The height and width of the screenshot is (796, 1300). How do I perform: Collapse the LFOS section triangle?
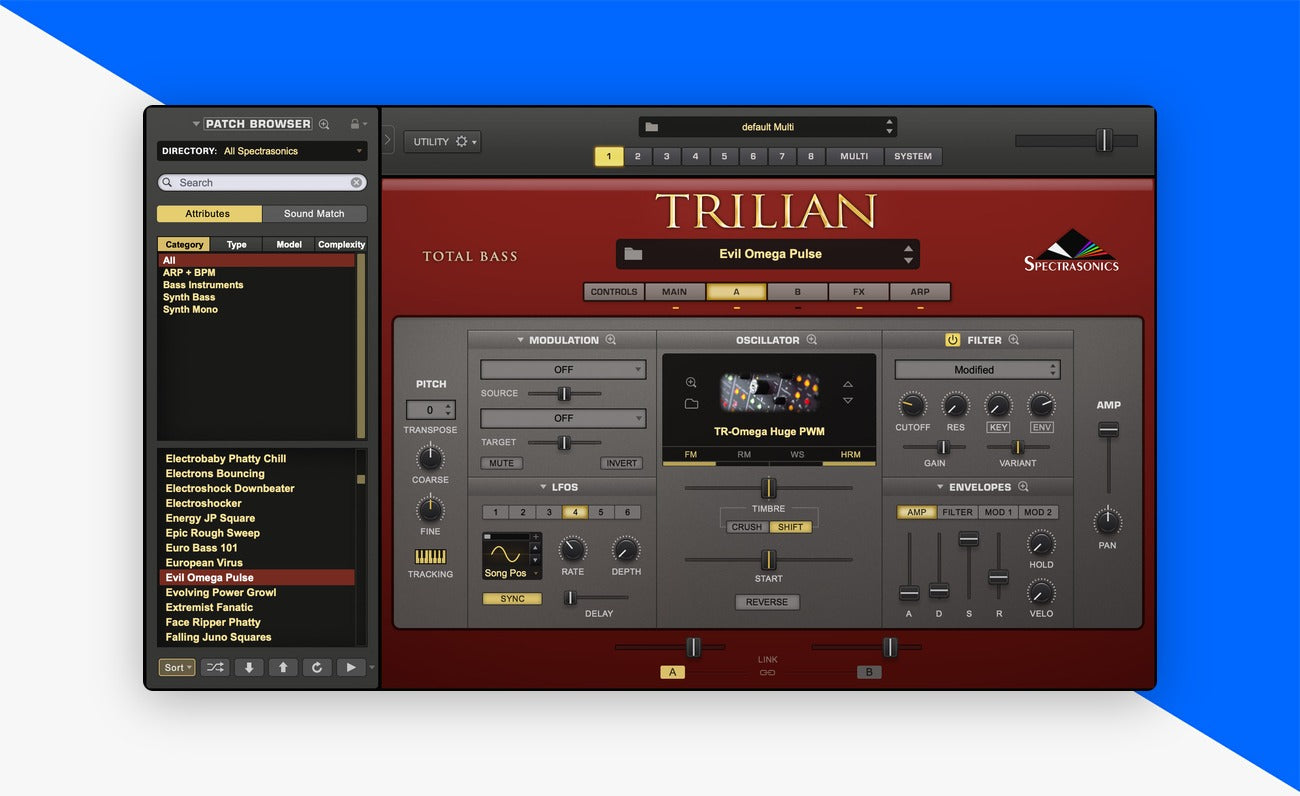(542, 487)
